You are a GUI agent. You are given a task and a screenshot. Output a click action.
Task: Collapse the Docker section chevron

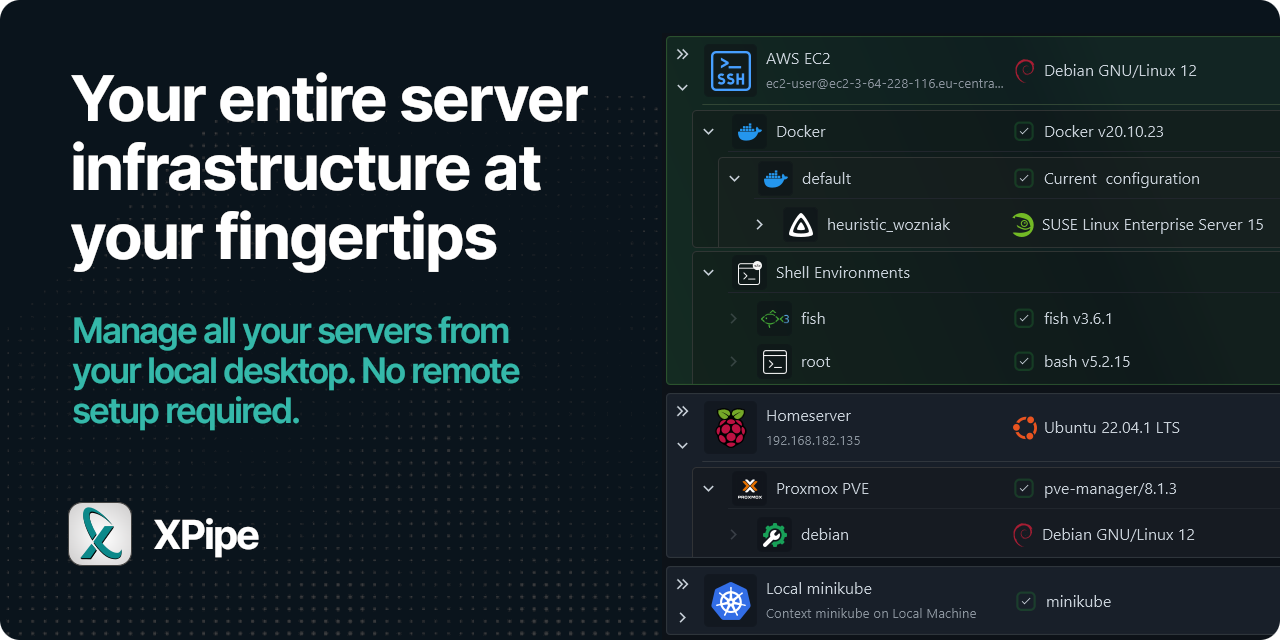point(708,131)
